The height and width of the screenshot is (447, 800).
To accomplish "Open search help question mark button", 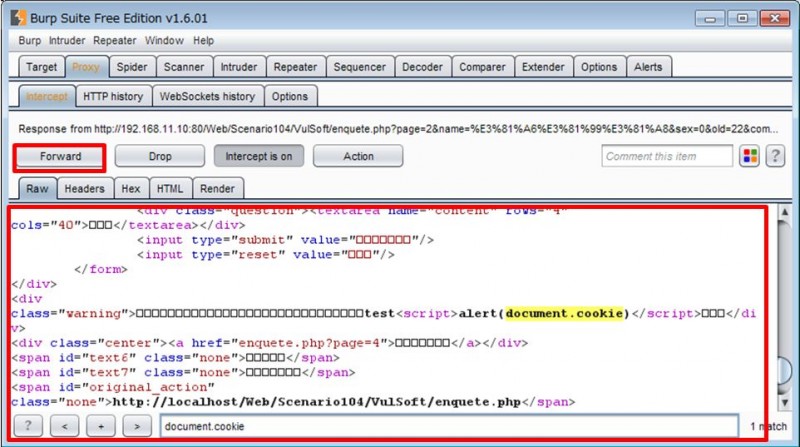I will pyautogui.click(x=28, y=426).
